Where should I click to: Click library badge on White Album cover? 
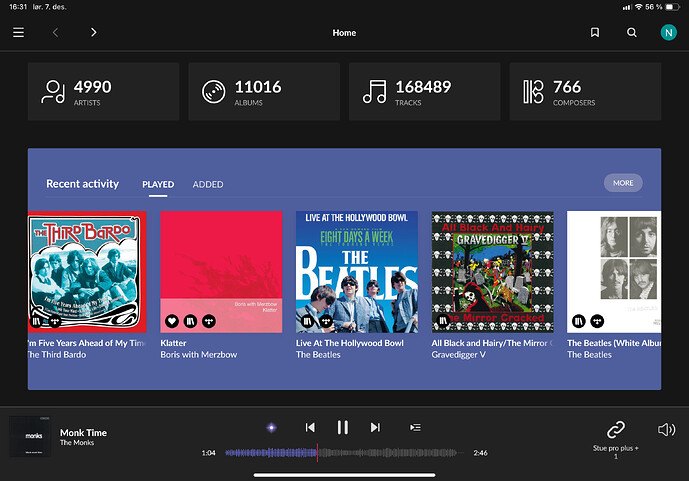click(578, 321)
